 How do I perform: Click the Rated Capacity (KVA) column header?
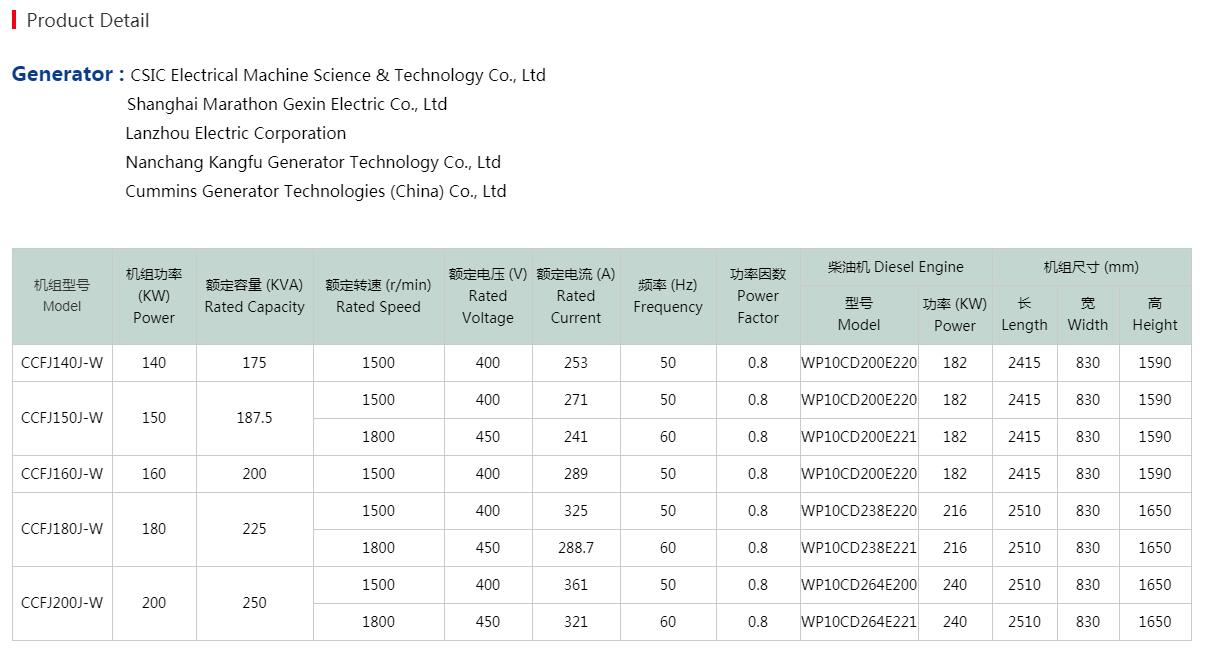254,296
